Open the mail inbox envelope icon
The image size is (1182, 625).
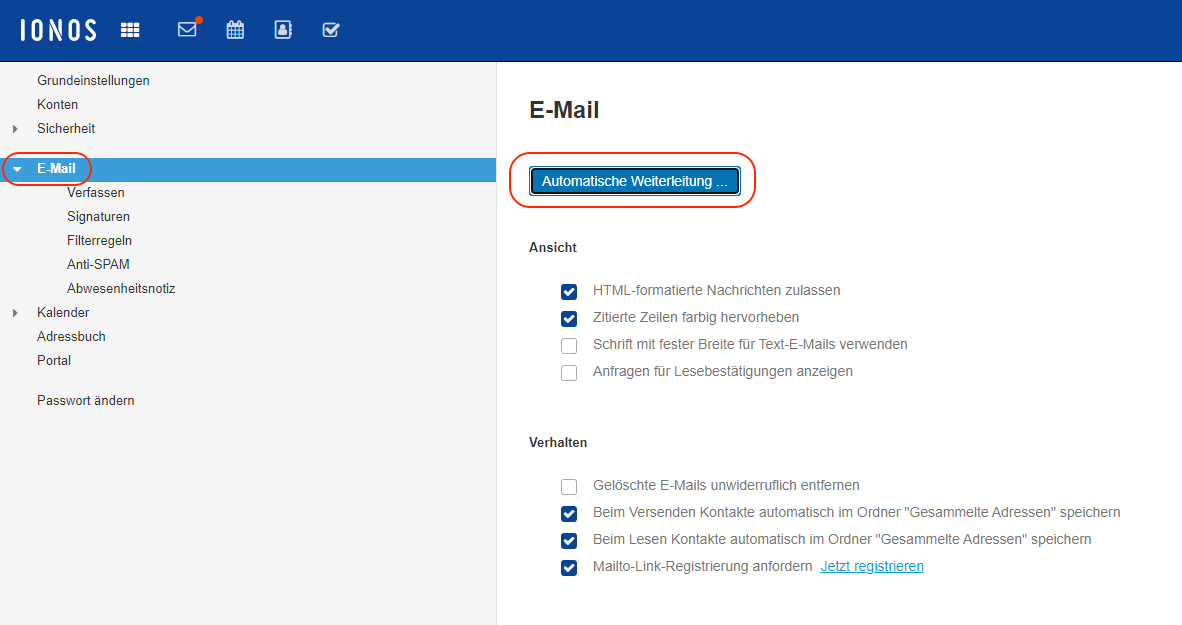[x=187, y=30]
